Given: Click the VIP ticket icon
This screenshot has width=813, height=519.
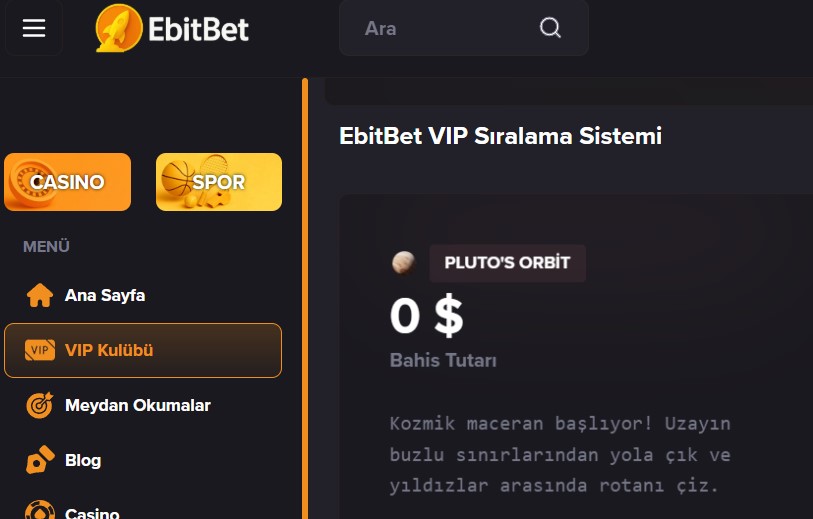Looking at the screenshot, I should point(39,351).
